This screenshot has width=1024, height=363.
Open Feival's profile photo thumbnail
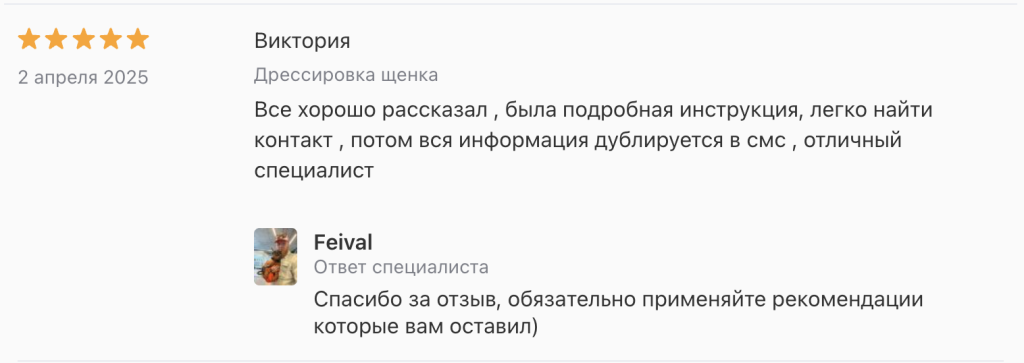pos(276,257)
